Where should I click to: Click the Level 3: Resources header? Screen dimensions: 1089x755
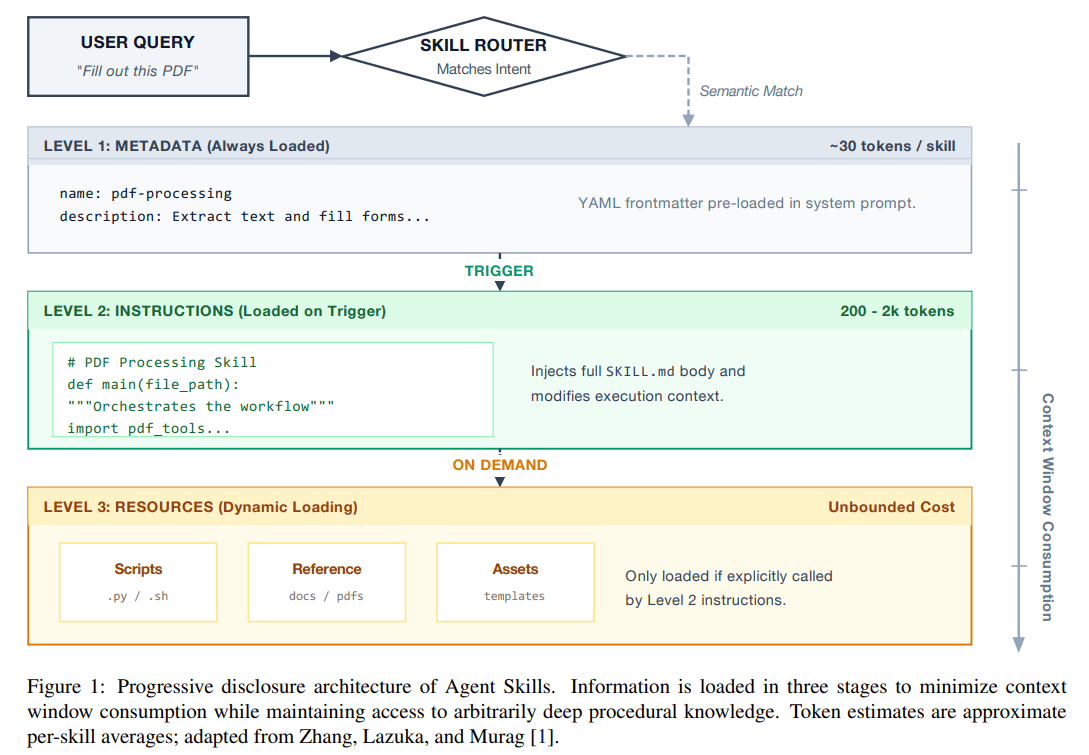(x=200, y=507)
